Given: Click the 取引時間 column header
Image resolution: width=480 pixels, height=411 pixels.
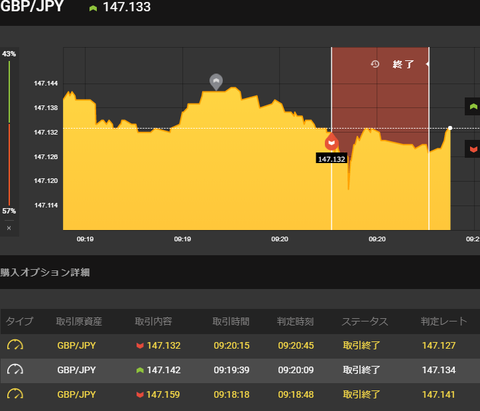Looking at the screenshot, I should (231, 321).
